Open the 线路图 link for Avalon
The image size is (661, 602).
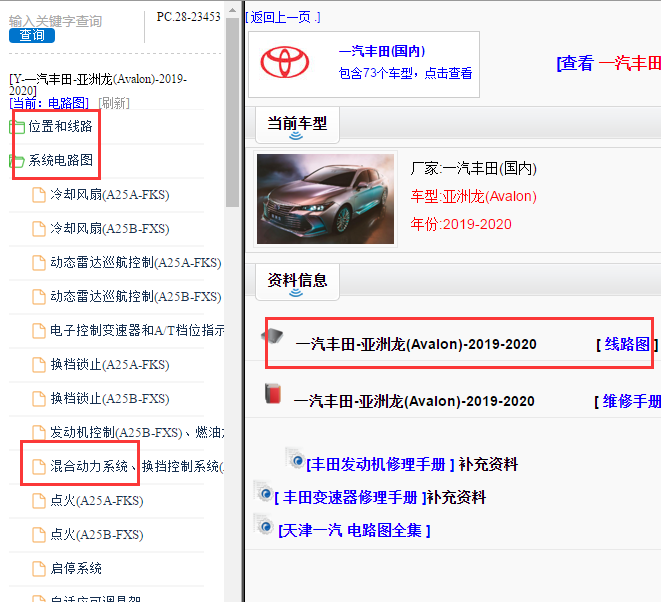pos(627,344)
